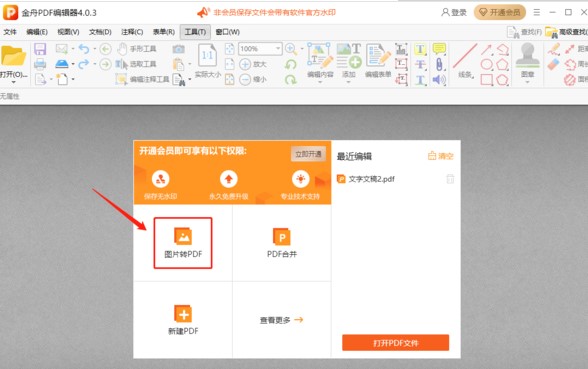The image size is (588, 369).
Task: Select the 手形工具 hand tool
Action: click(136, 49)
